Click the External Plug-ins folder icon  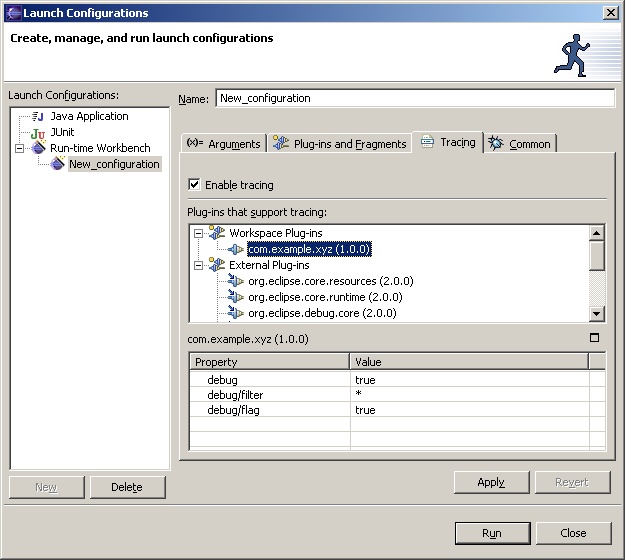pos(217,265)
